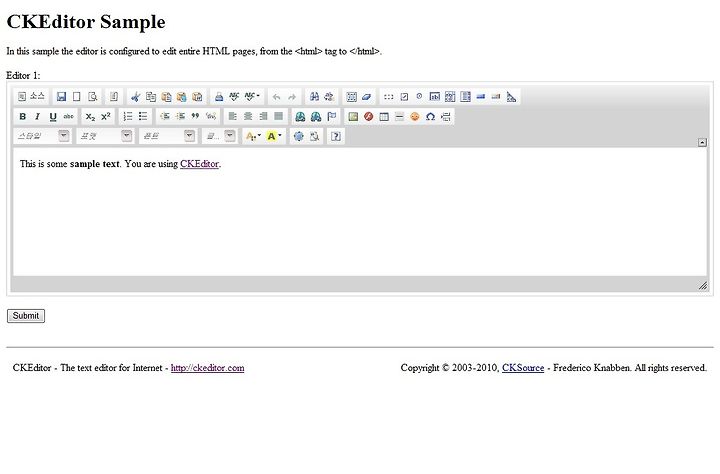The image size is (720, 474).
Task: Decrease indent with Outdent icon
Action: [165, 117]
